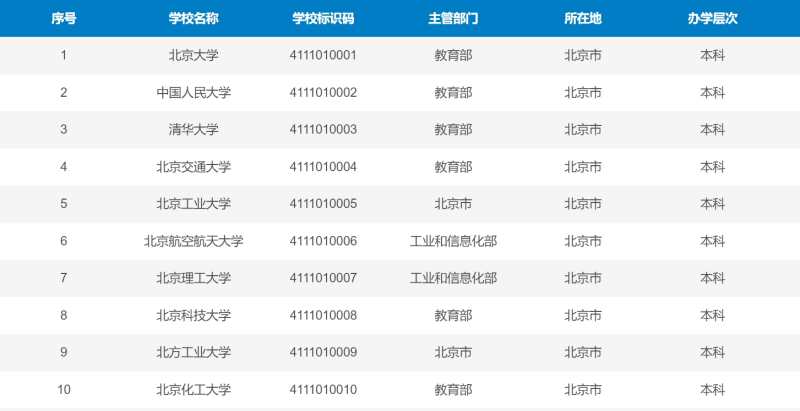800x411 pixels.
Task: Click 本科 in the 北京化工大学 row
Action: pos(712,390)
